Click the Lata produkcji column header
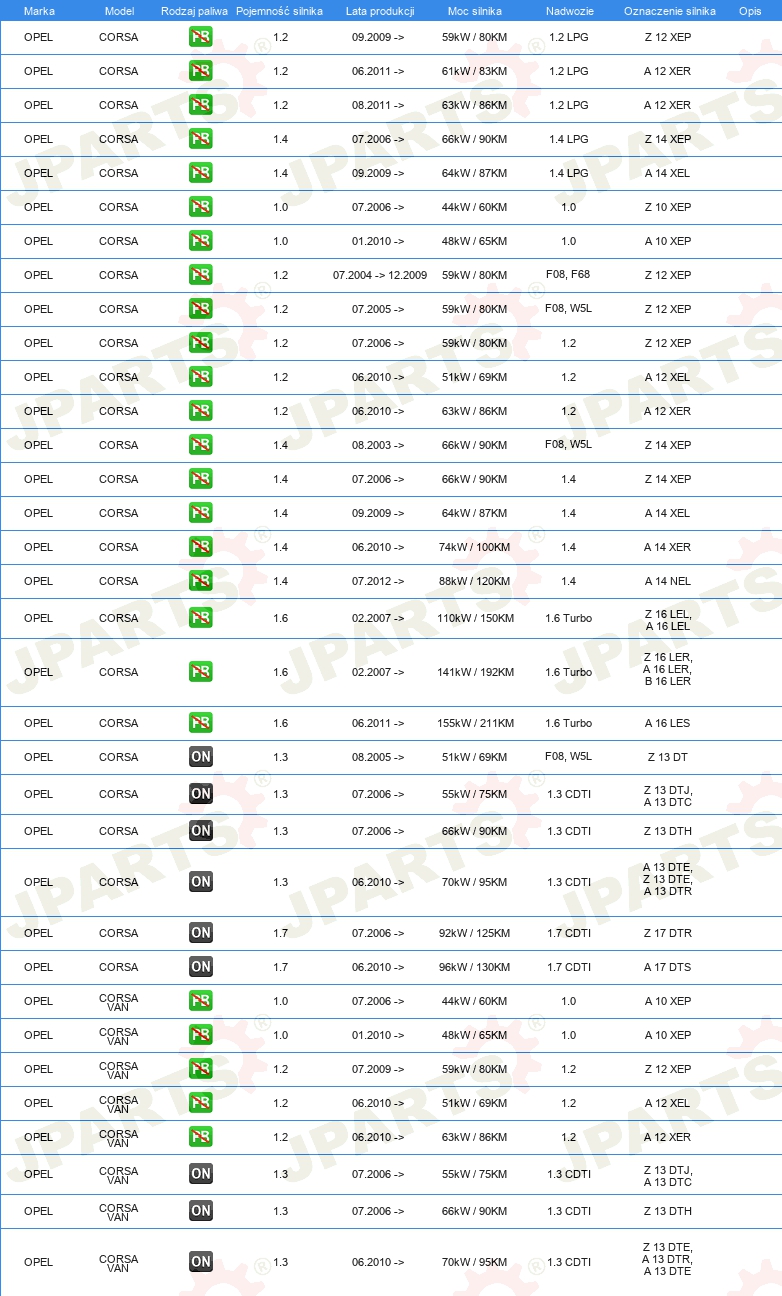The width and height of the screenshot is (782, 1296). [x=380, y=10]
